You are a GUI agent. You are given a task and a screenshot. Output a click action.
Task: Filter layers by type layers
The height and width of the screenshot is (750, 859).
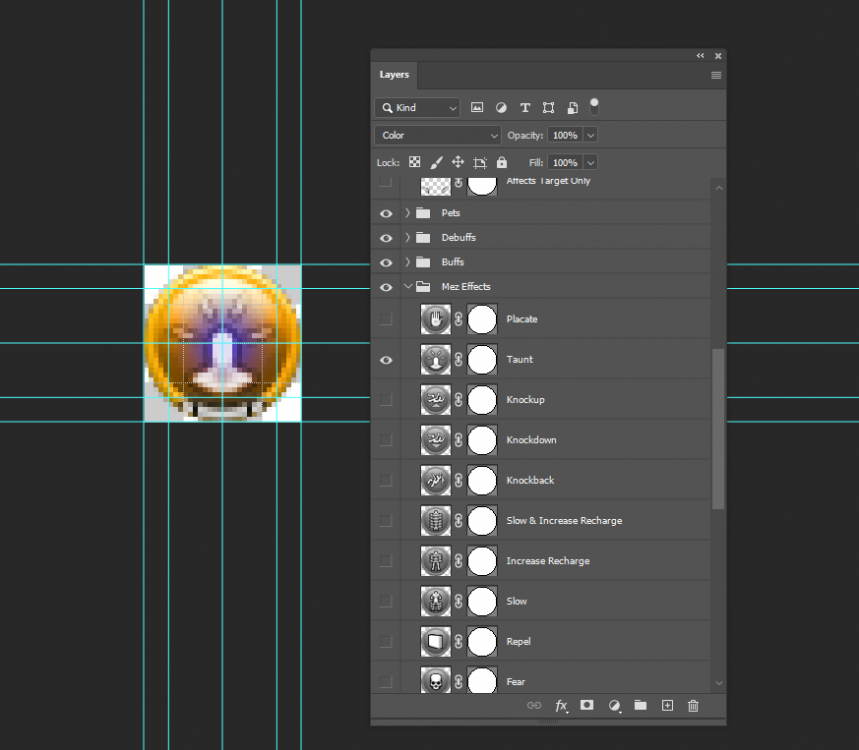[525, 108]
